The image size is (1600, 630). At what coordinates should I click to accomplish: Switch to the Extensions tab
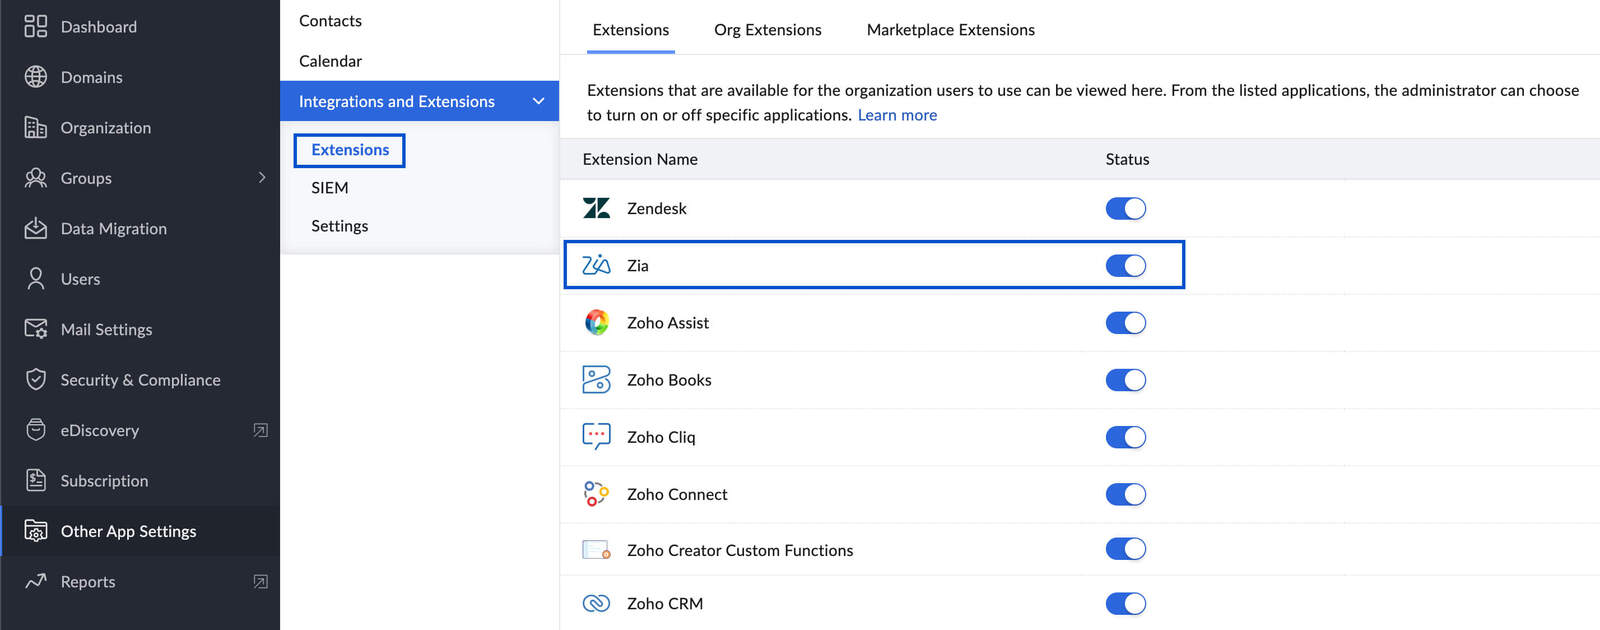pos(631,30)
